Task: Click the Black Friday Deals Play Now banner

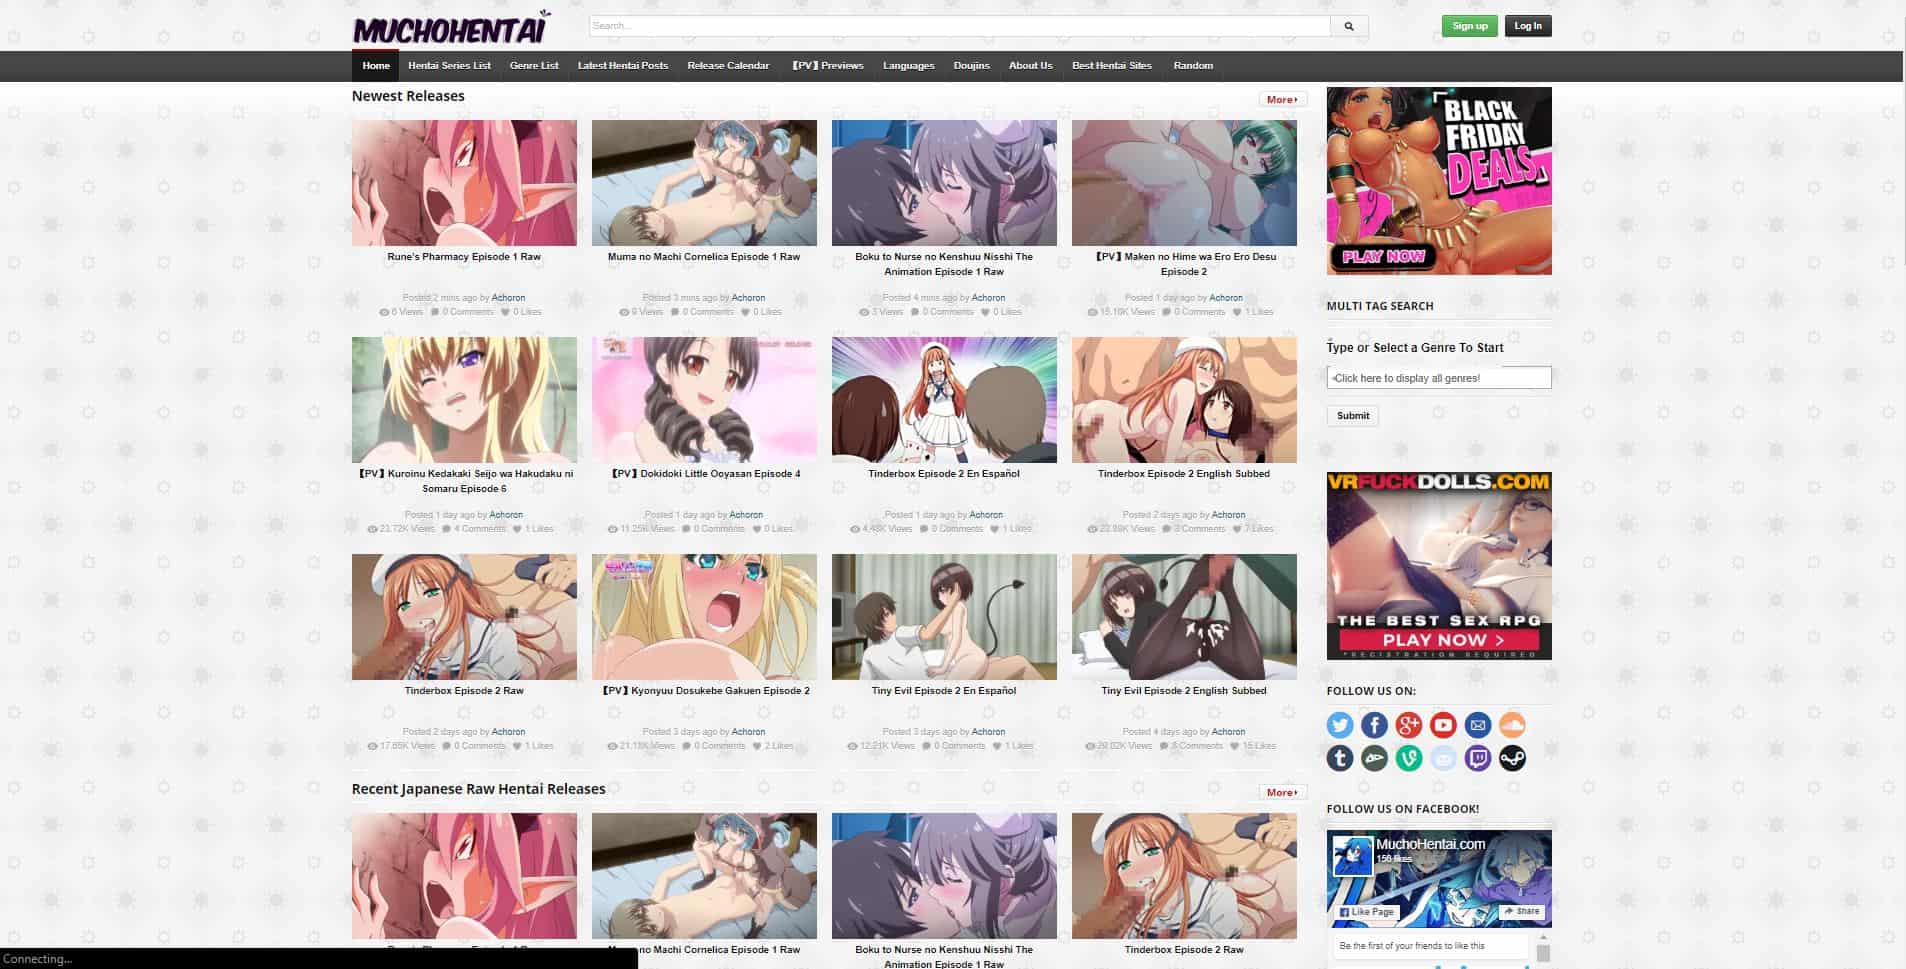Action: pyautogui.click(x=1439, y=181)
